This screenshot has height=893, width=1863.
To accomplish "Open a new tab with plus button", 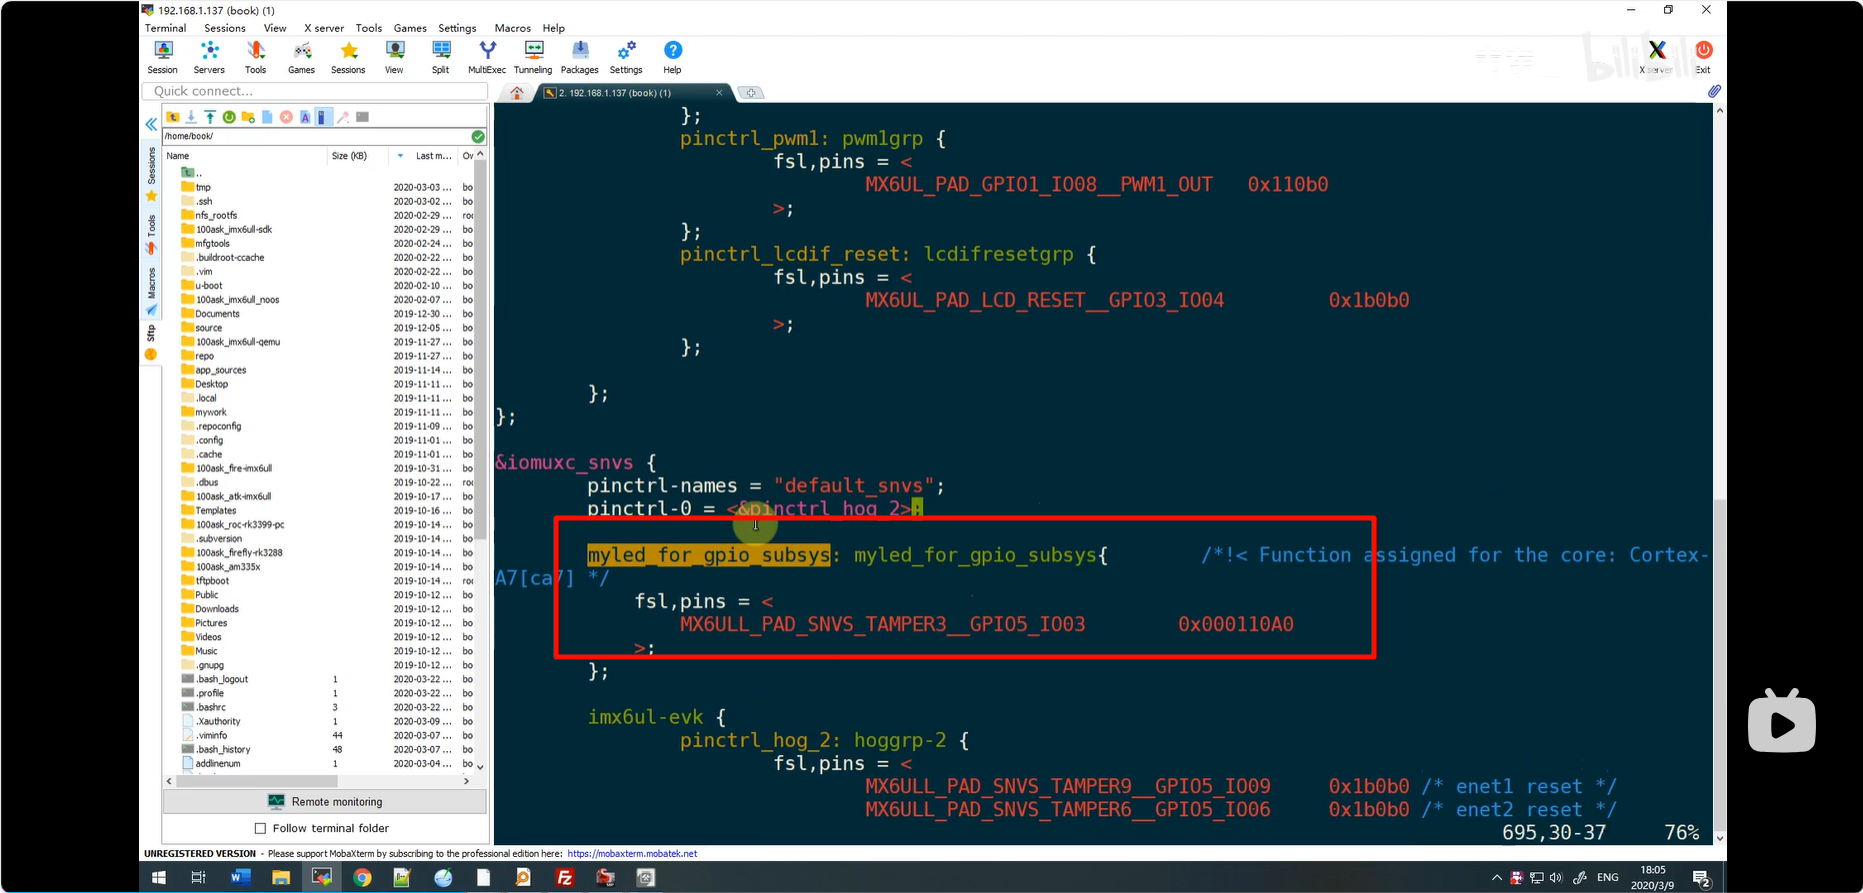I will click(x=751, y=92).
